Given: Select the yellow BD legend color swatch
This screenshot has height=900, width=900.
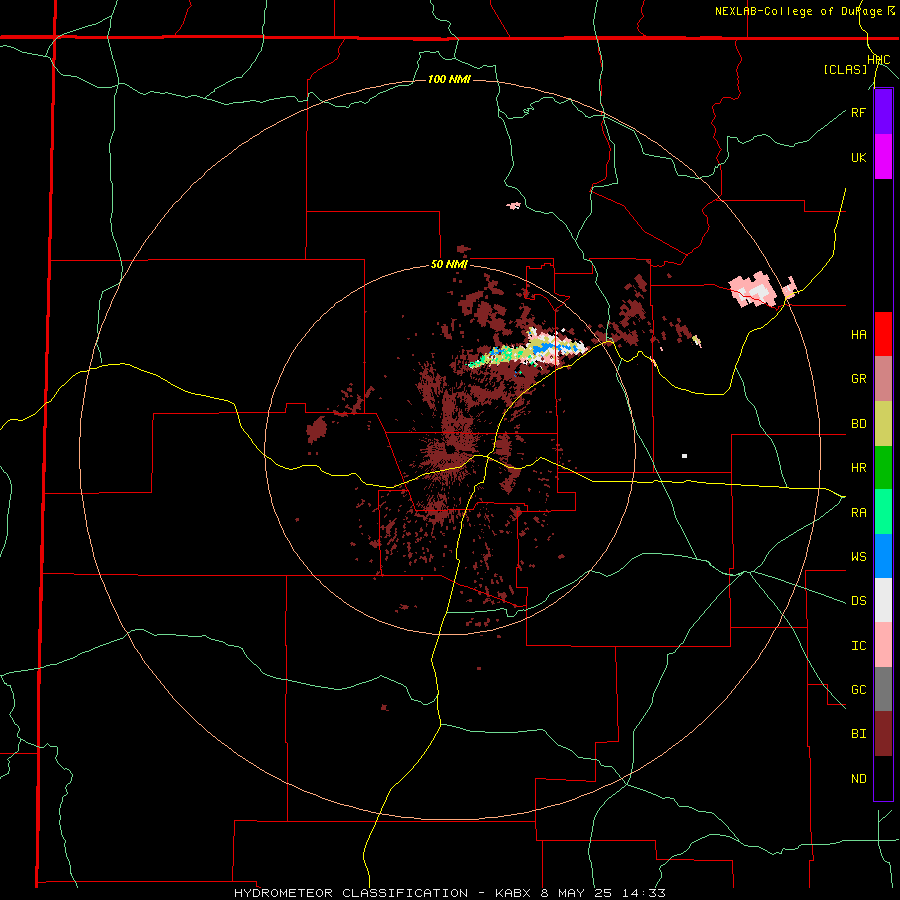Looking at the screenshot, I should coord(883,424).
